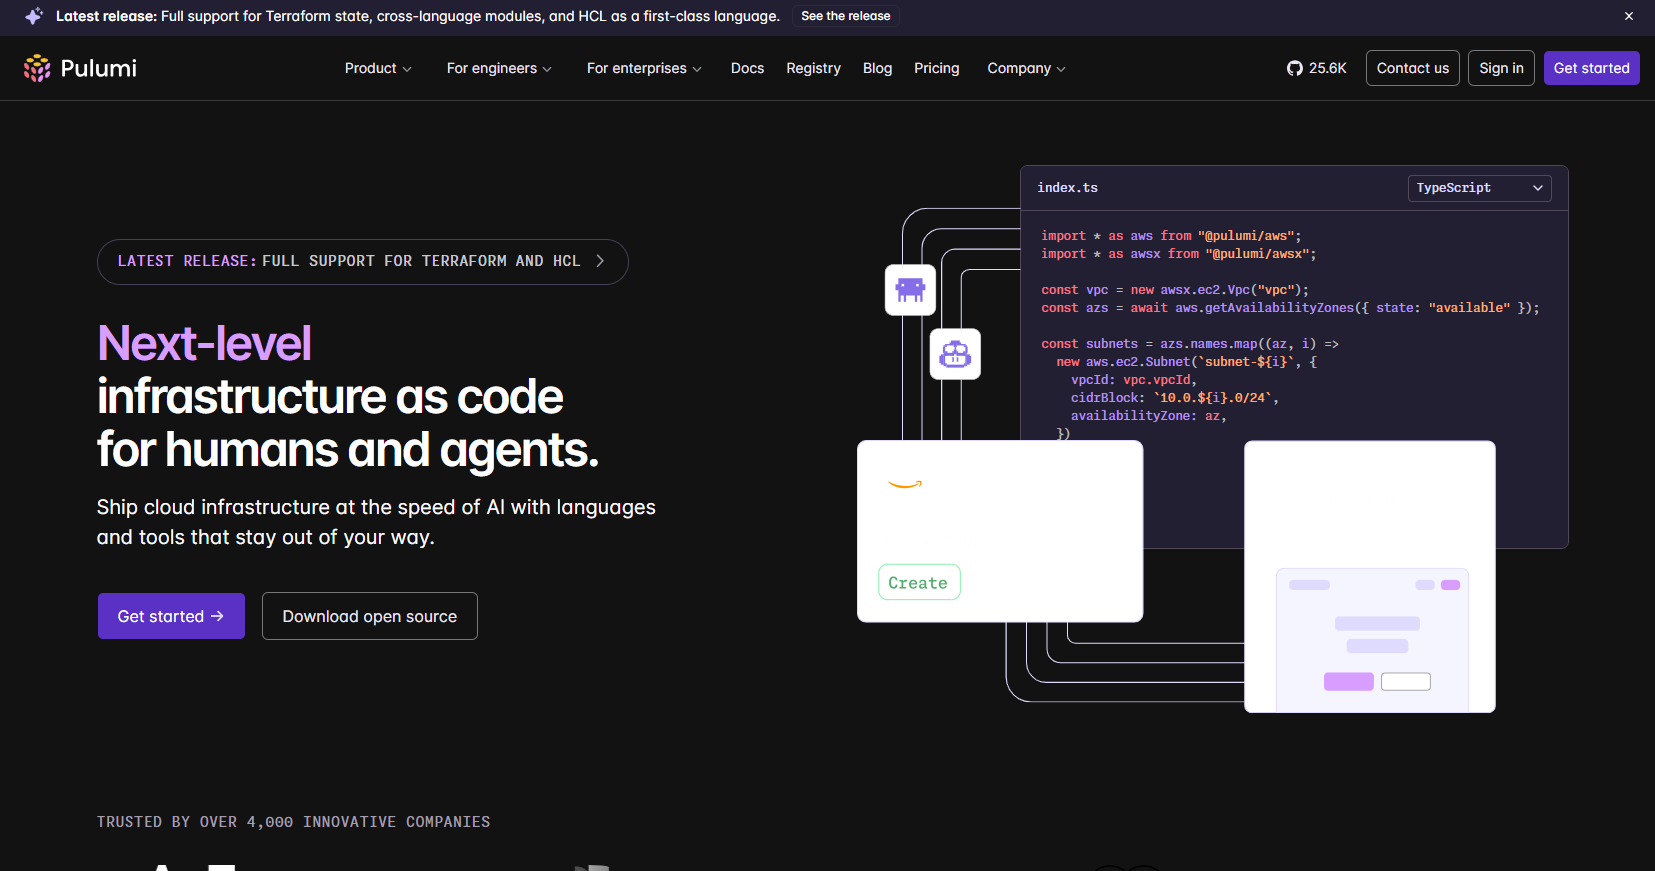This screenshot has width=1655, height=871.
Task: Expand the For enterprises menu
Action: [x=644, y=68]
